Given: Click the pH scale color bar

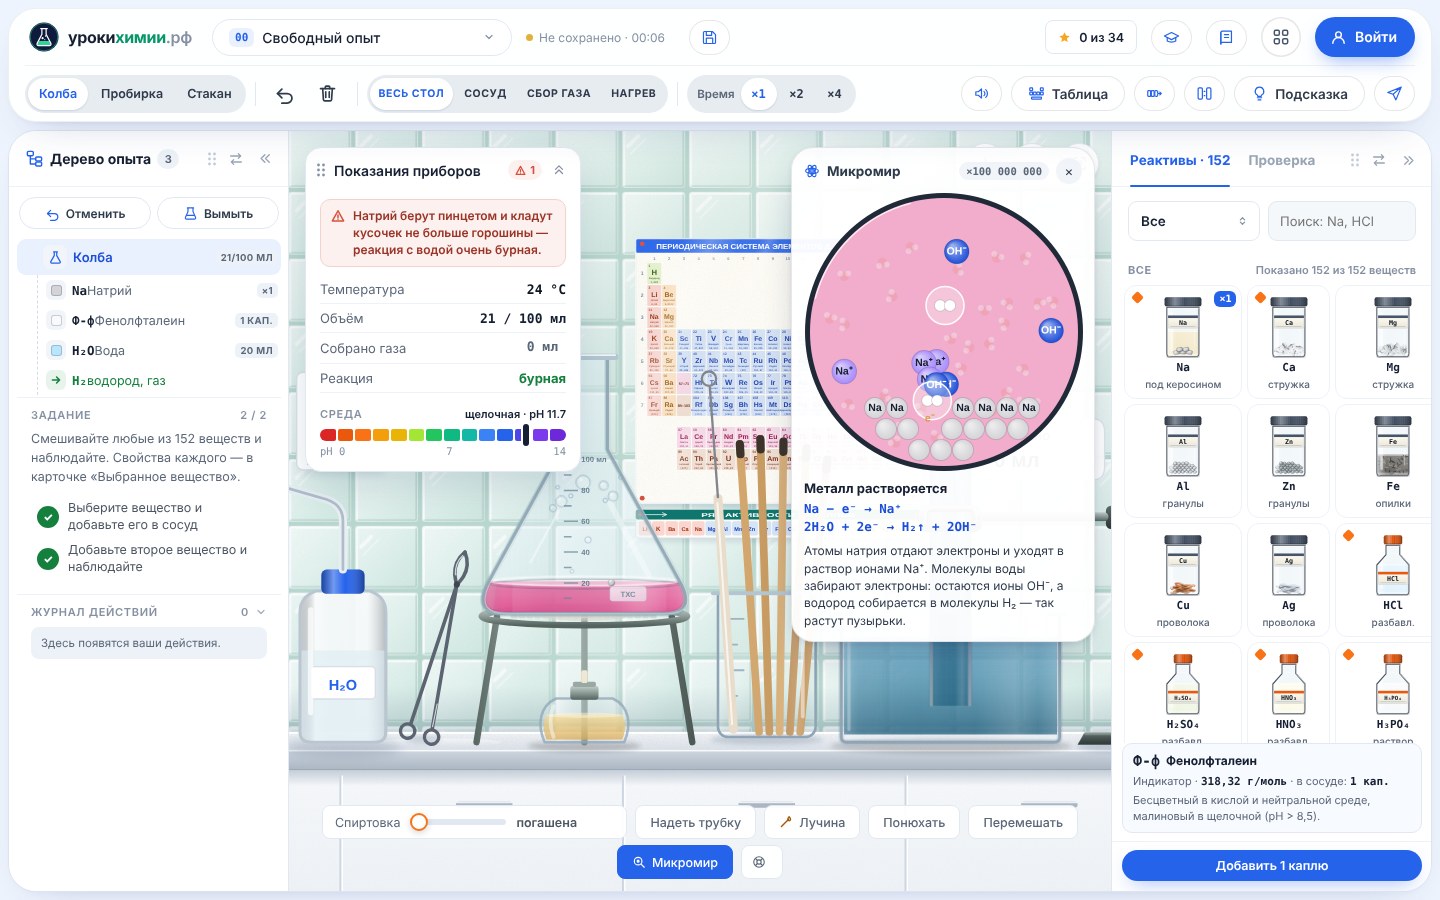Looking at the screenshot, I should pos(443,435).
